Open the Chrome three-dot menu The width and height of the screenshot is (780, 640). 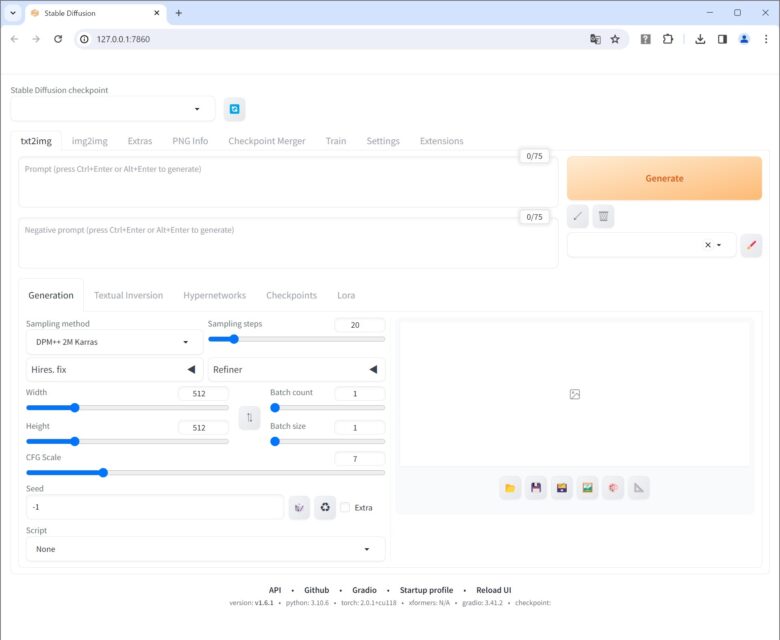766,39
